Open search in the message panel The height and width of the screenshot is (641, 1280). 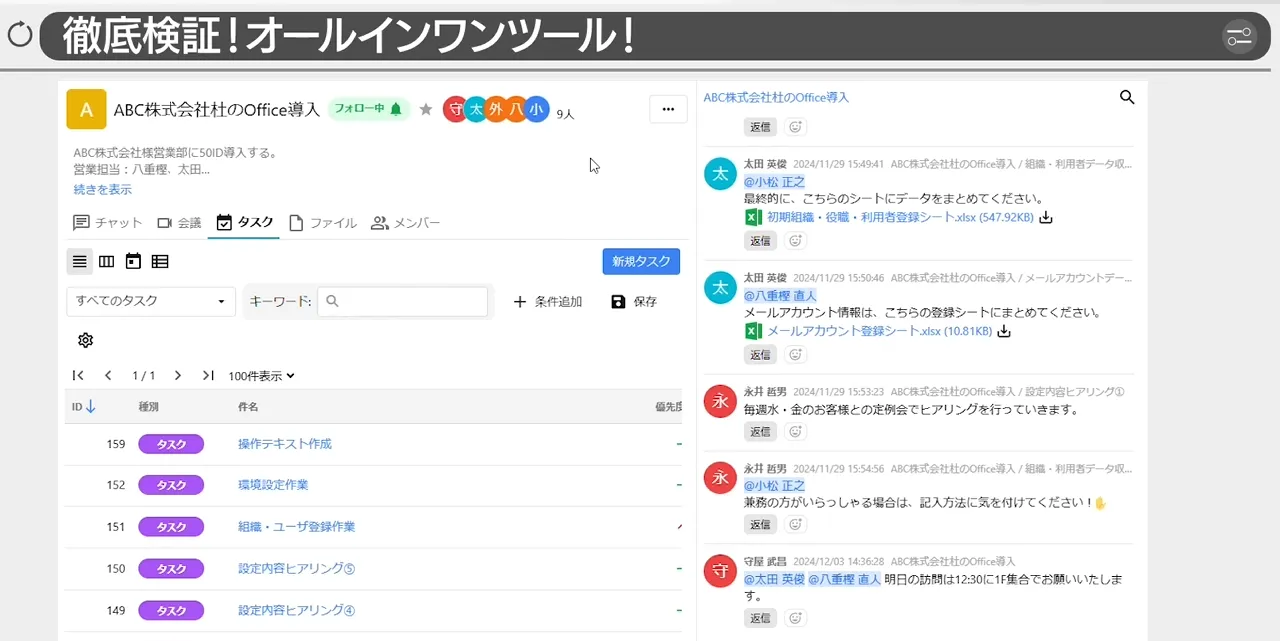[1127, 97]
